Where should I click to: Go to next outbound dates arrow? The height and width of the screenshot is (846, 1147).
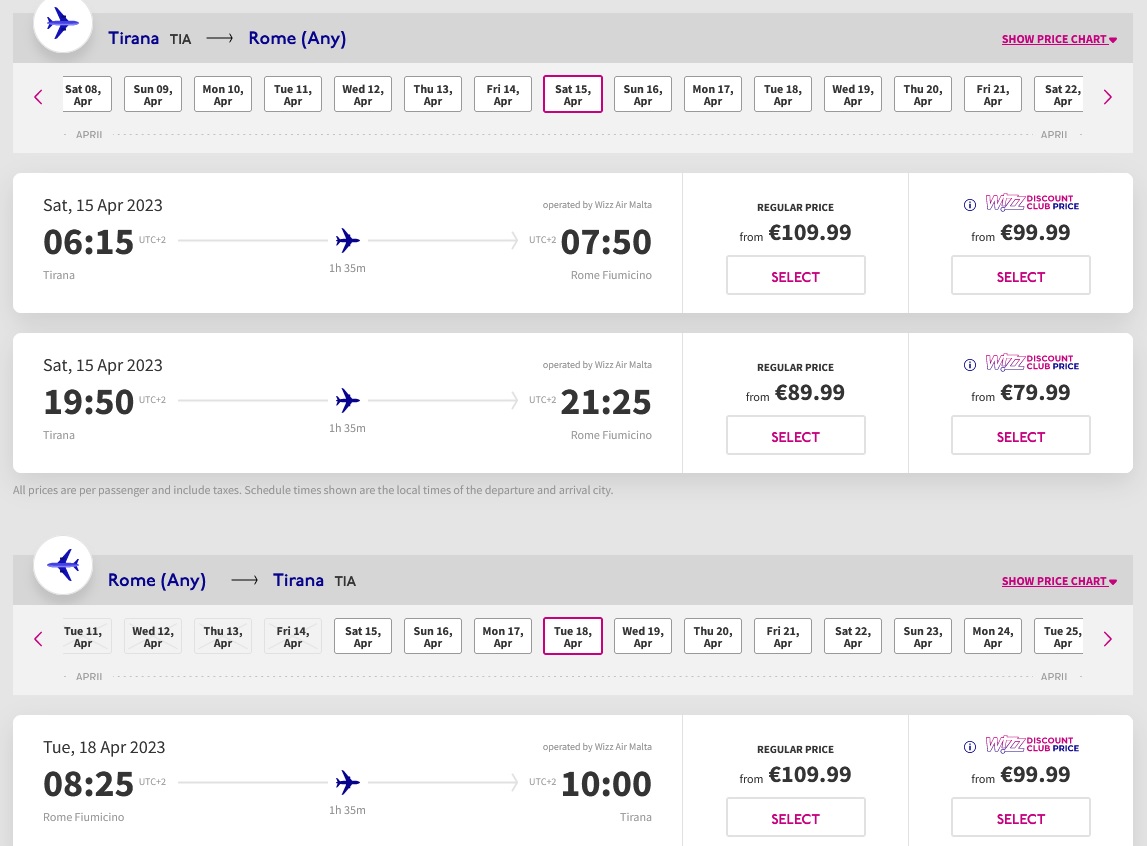tap(1107, 97)
